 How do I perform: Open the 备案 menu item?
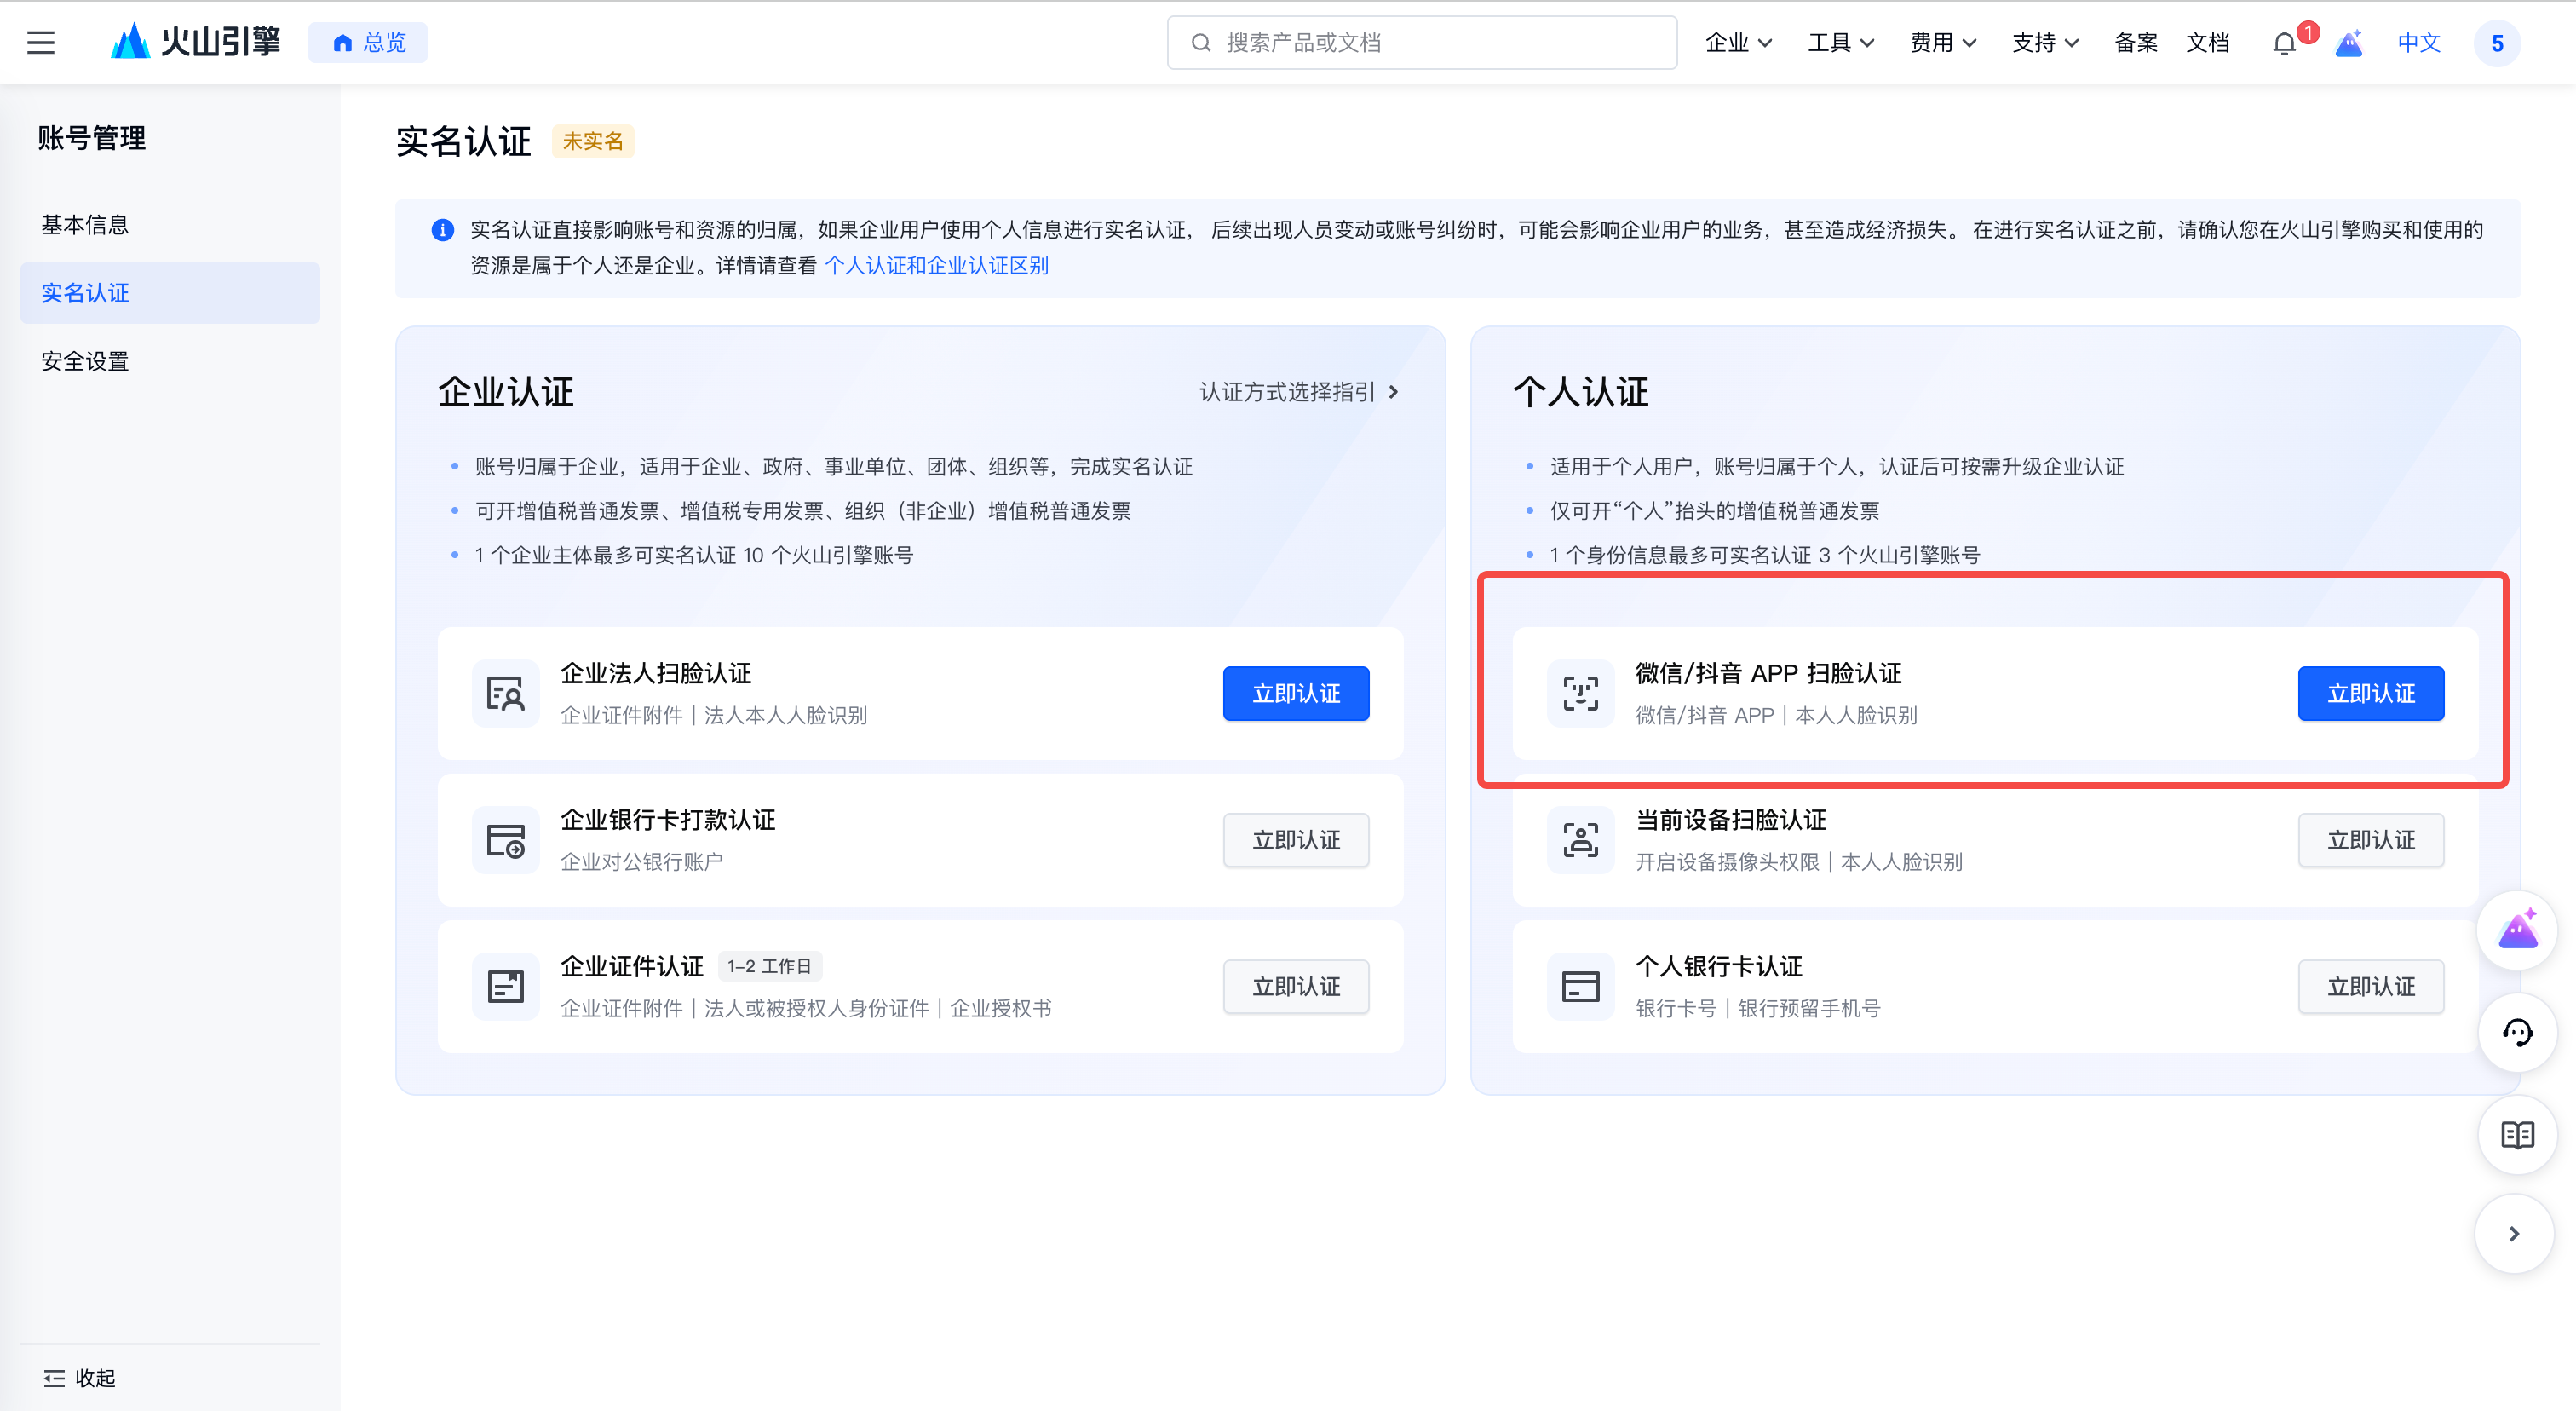[x=2135, y=42]
